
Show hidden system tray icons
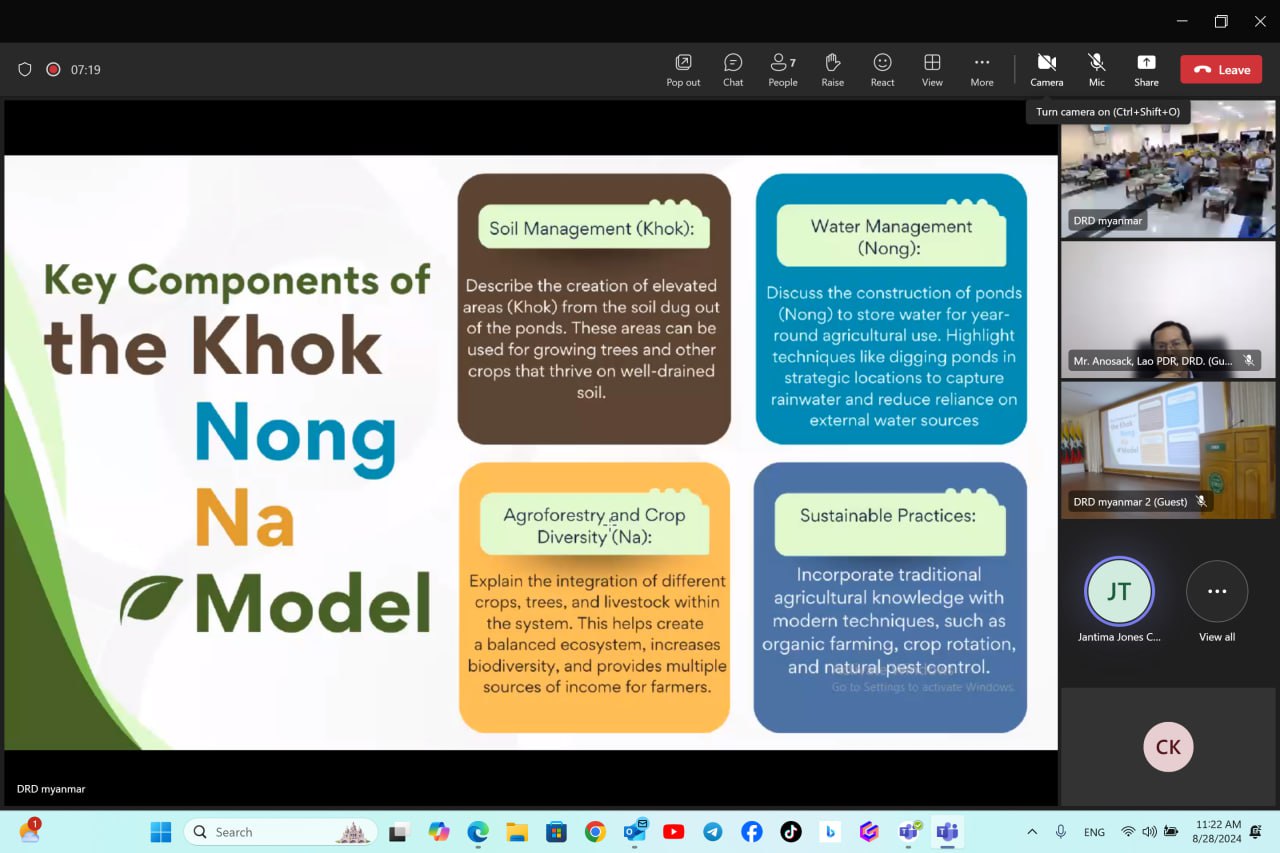(x=1032, y=832)
